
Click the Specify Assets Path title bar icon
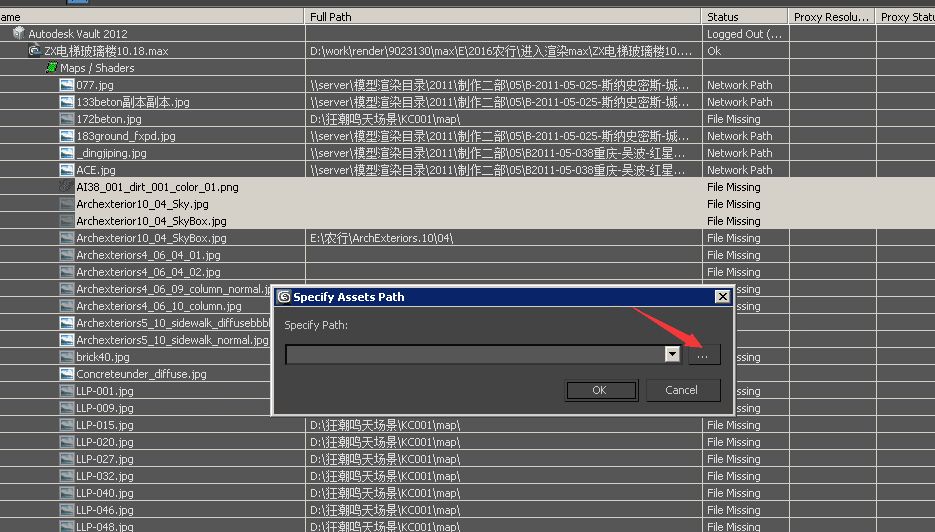coord(284,297)
